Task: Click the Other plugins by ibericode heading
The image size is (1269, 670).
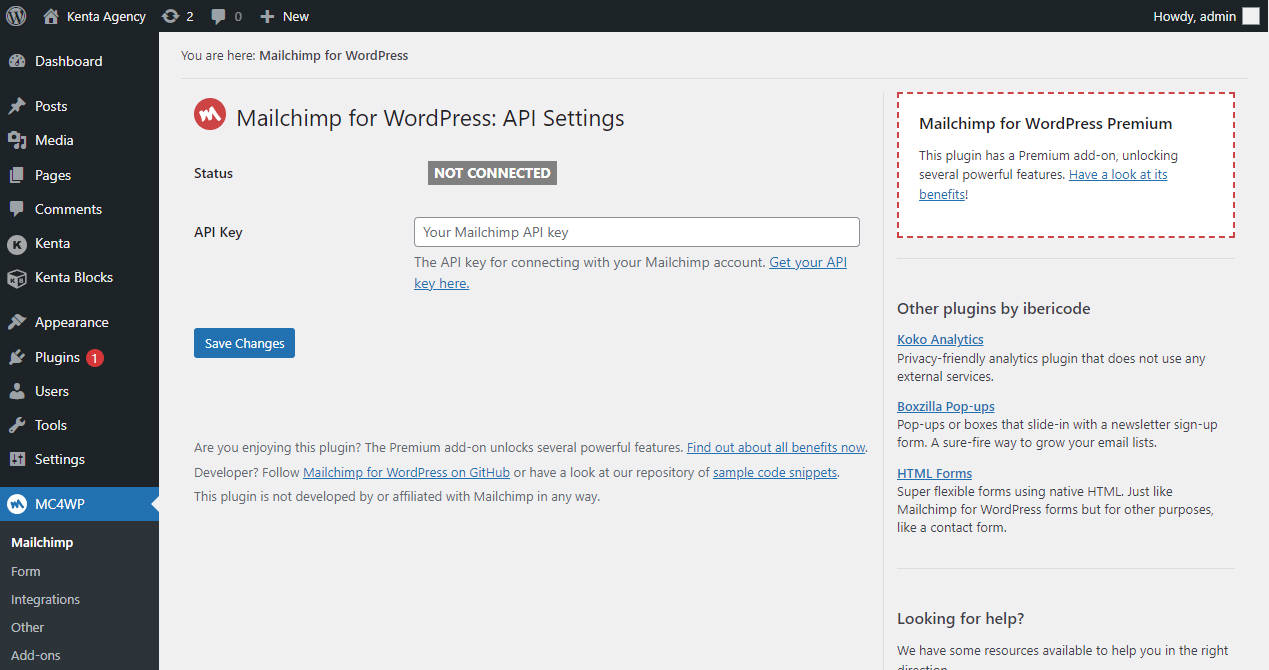Action: [994, 309]
